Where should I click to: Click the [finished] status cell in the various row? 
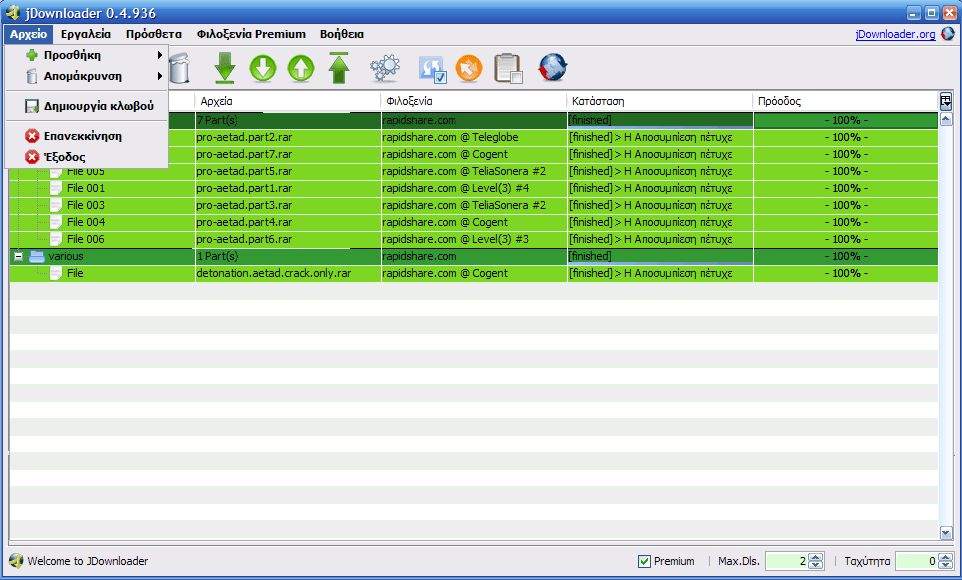pos(660,257)
